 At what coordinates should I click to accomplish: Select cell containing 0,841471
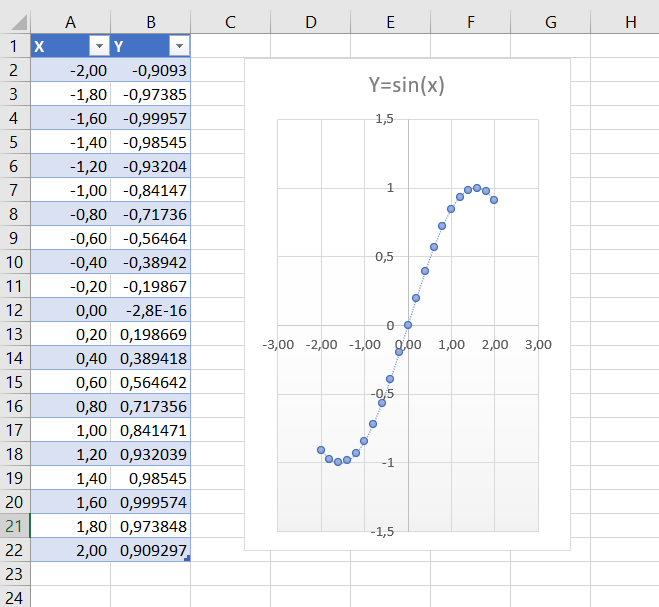pos(150,430)
